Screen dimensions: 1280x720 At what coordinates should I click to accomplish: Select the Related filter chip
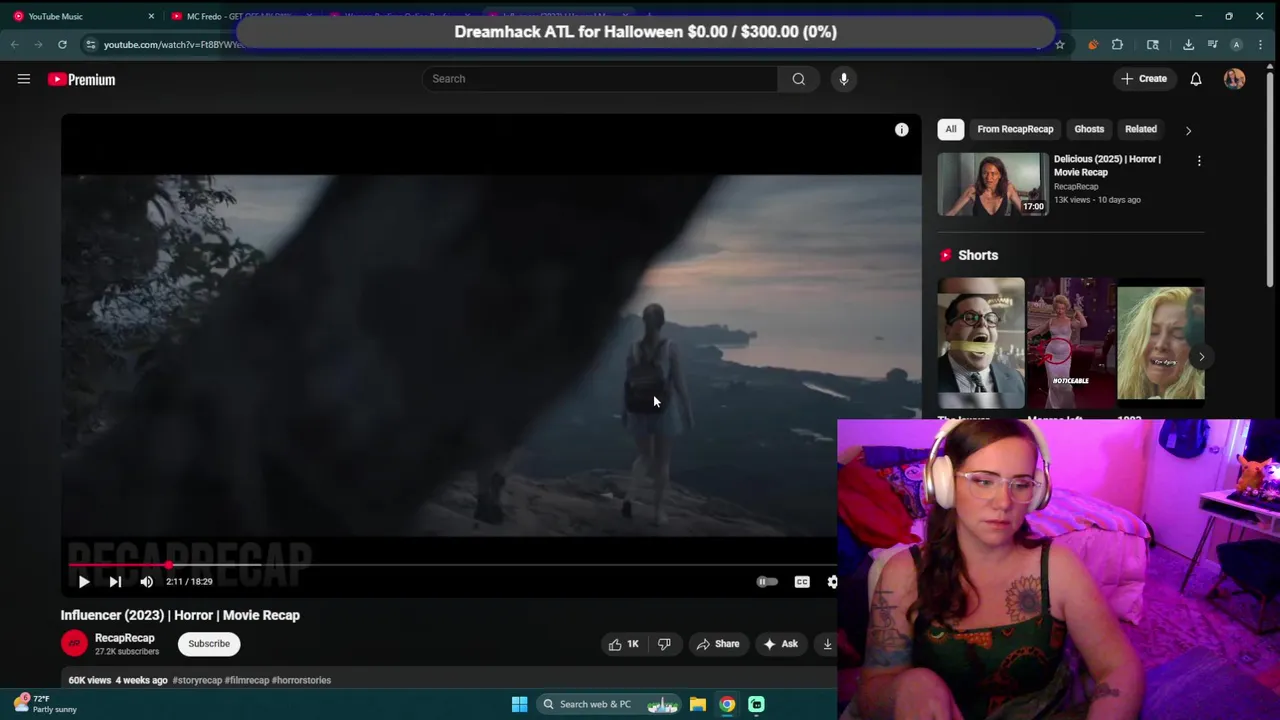pyautogui.click(x=1140, y=129)
